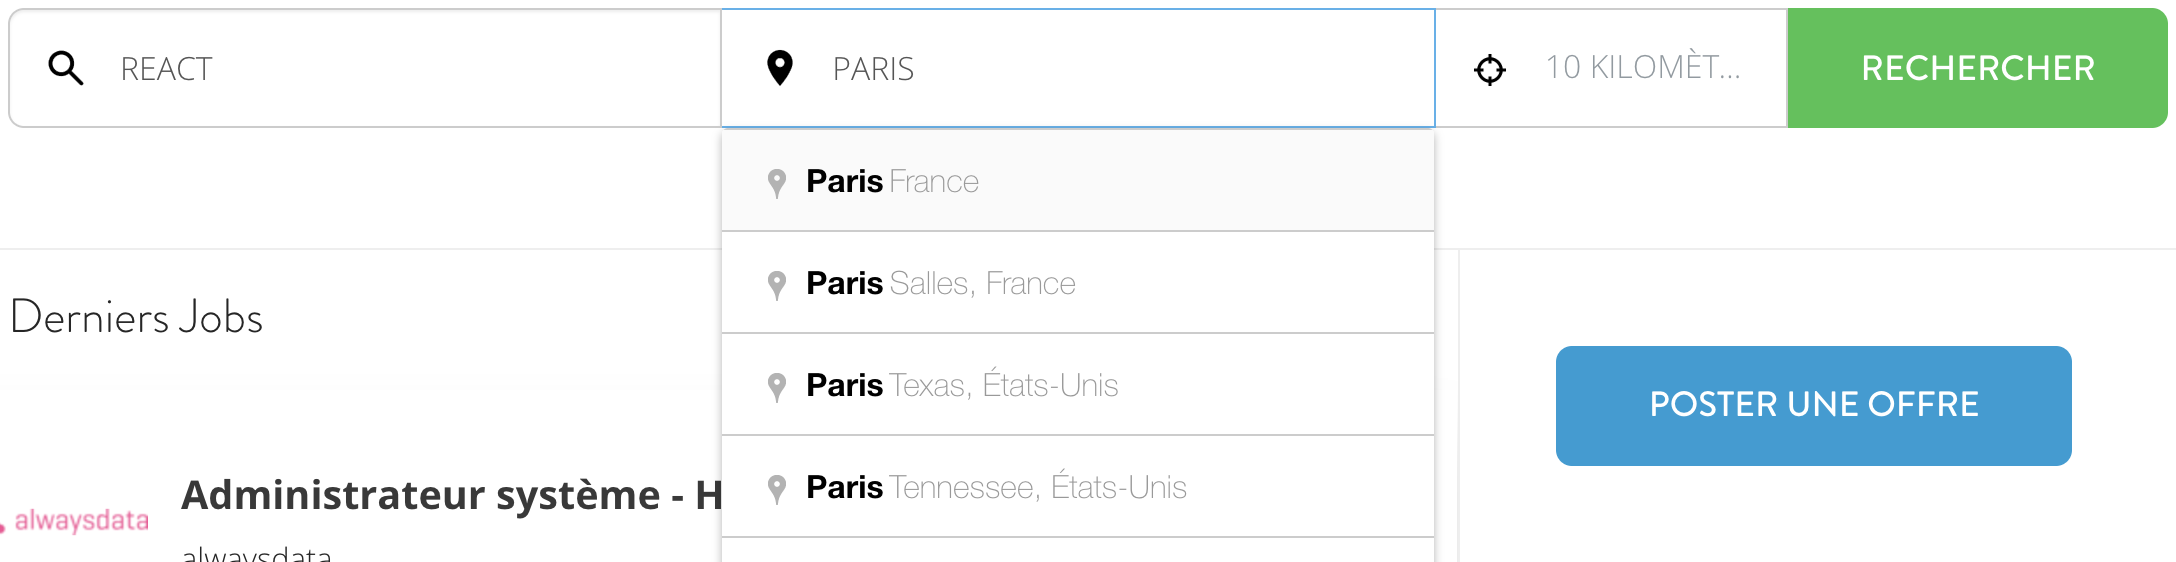Open the alwaysdata company logo

pyautogui.click(x=76, y=521)
